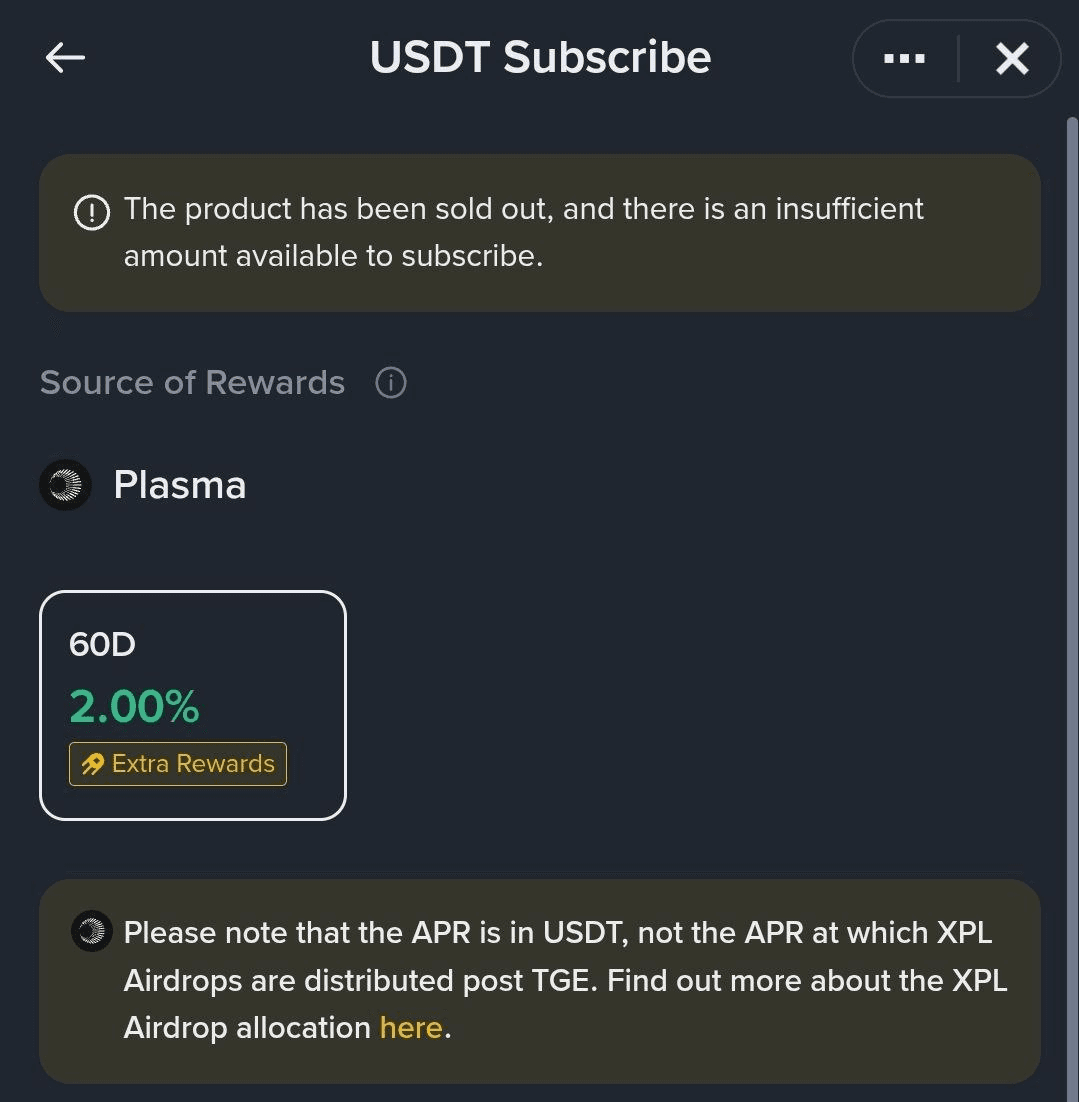Click the Plasma rewards source name

[180, 485]
